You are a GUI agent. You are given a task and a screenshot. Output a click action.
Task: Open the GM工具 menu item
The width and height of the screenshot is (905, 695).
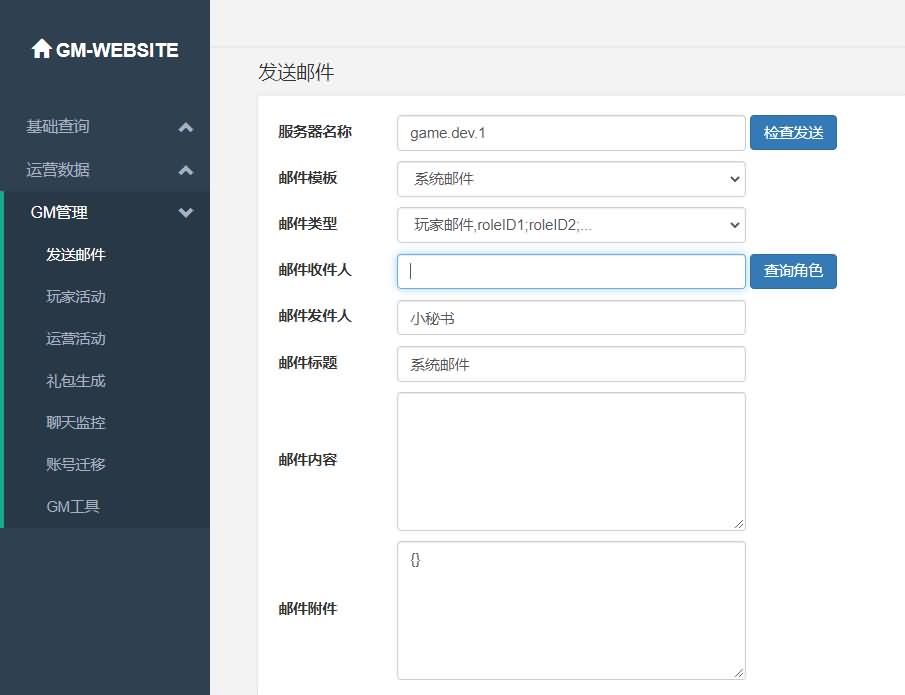[73, 507]
